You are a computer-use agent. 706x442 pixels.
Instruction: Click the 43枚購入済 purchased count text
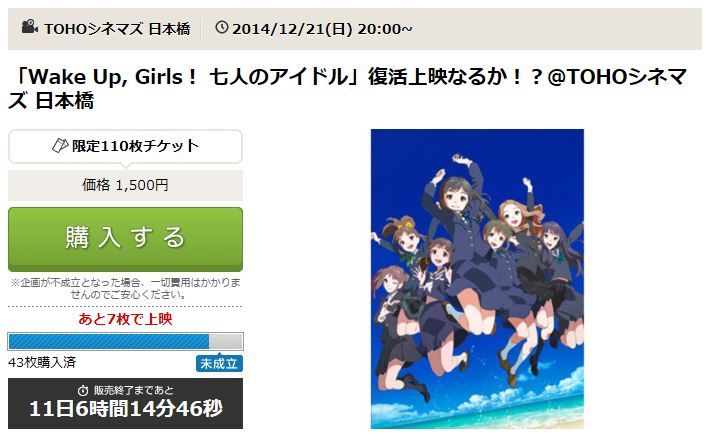coord(42,362)
